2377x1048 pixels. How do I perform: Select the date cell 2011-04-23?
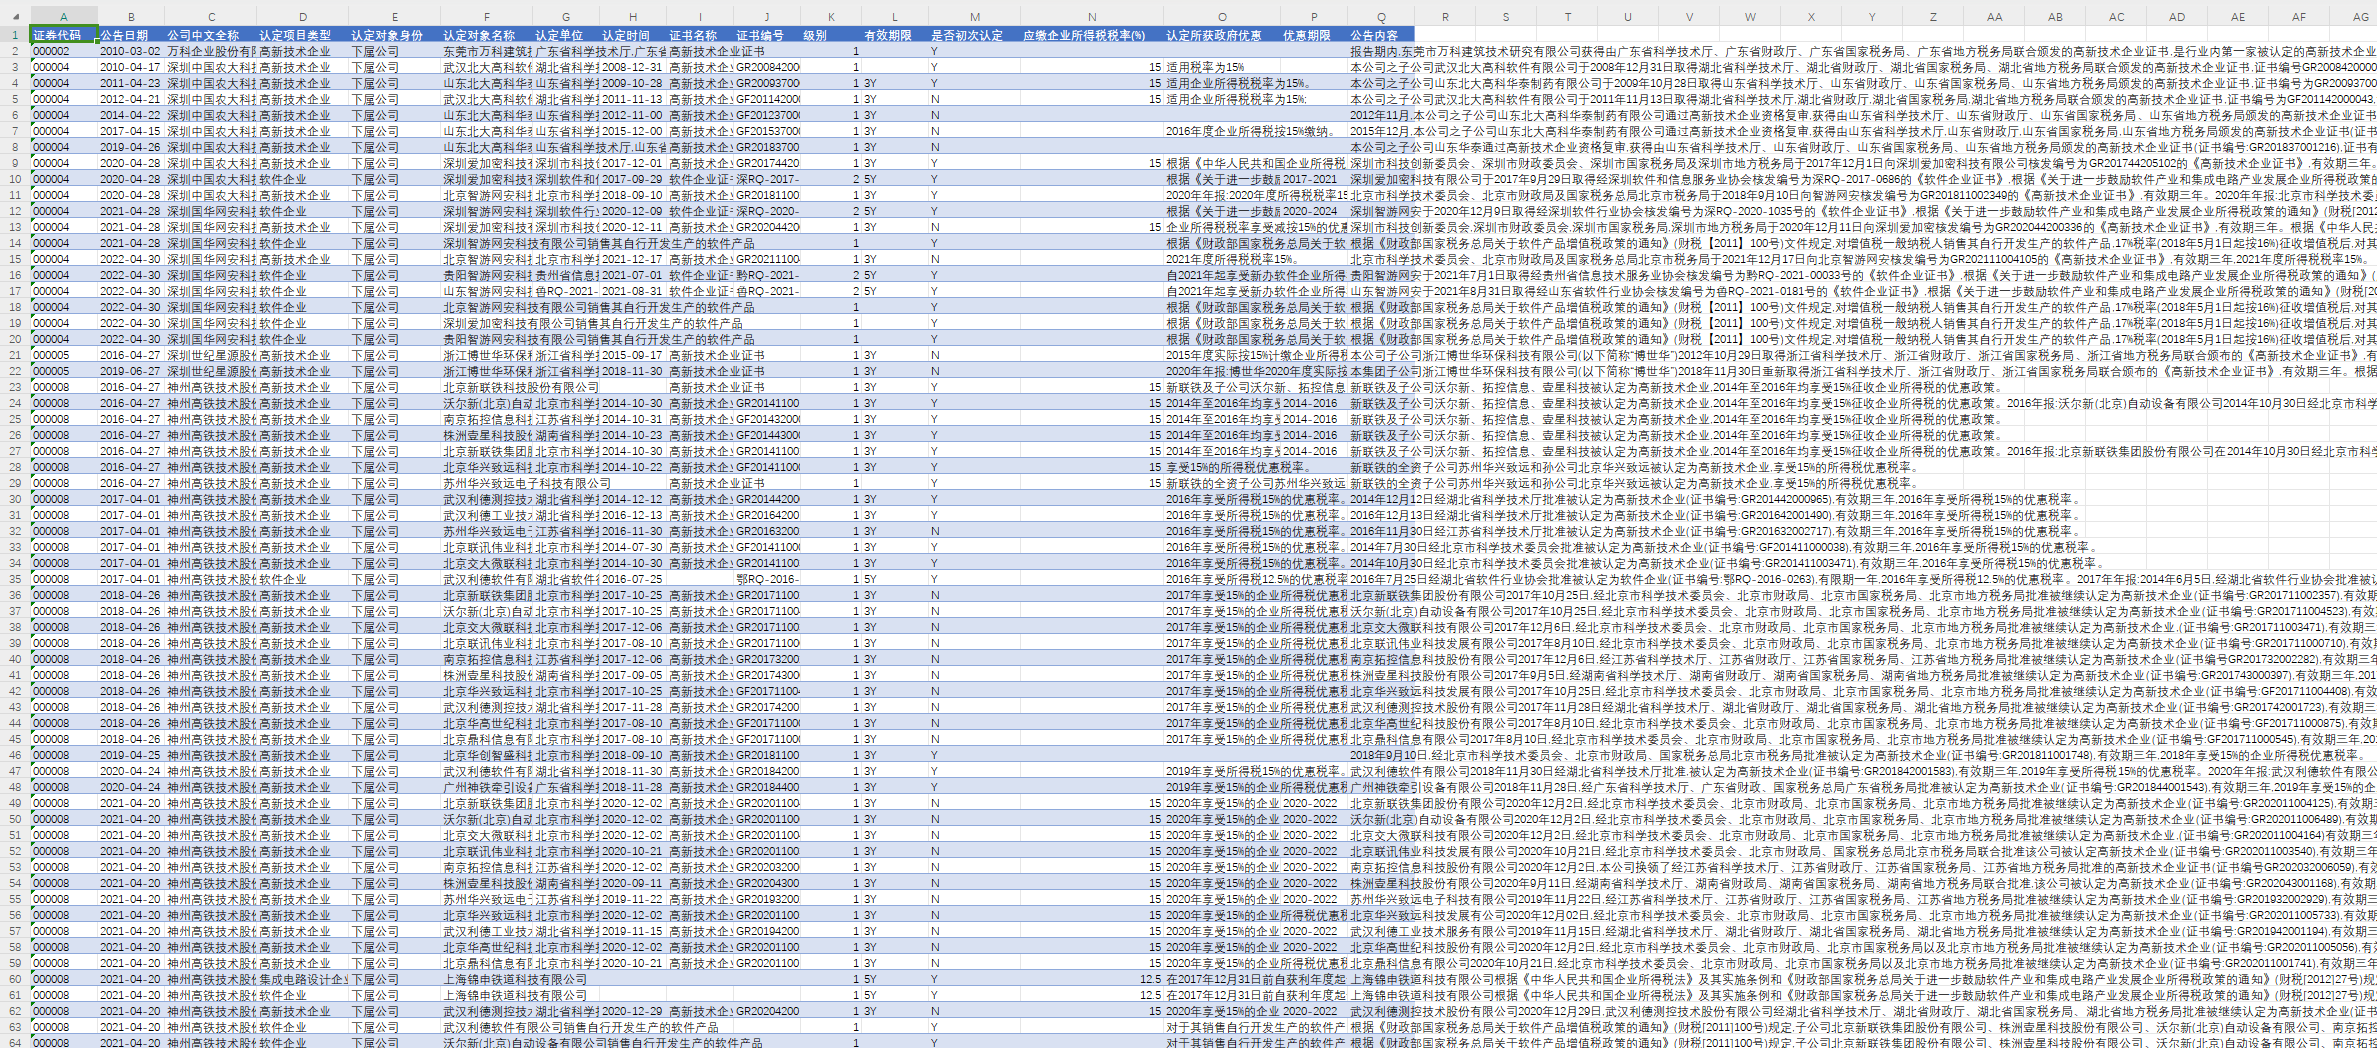(131, 83)
